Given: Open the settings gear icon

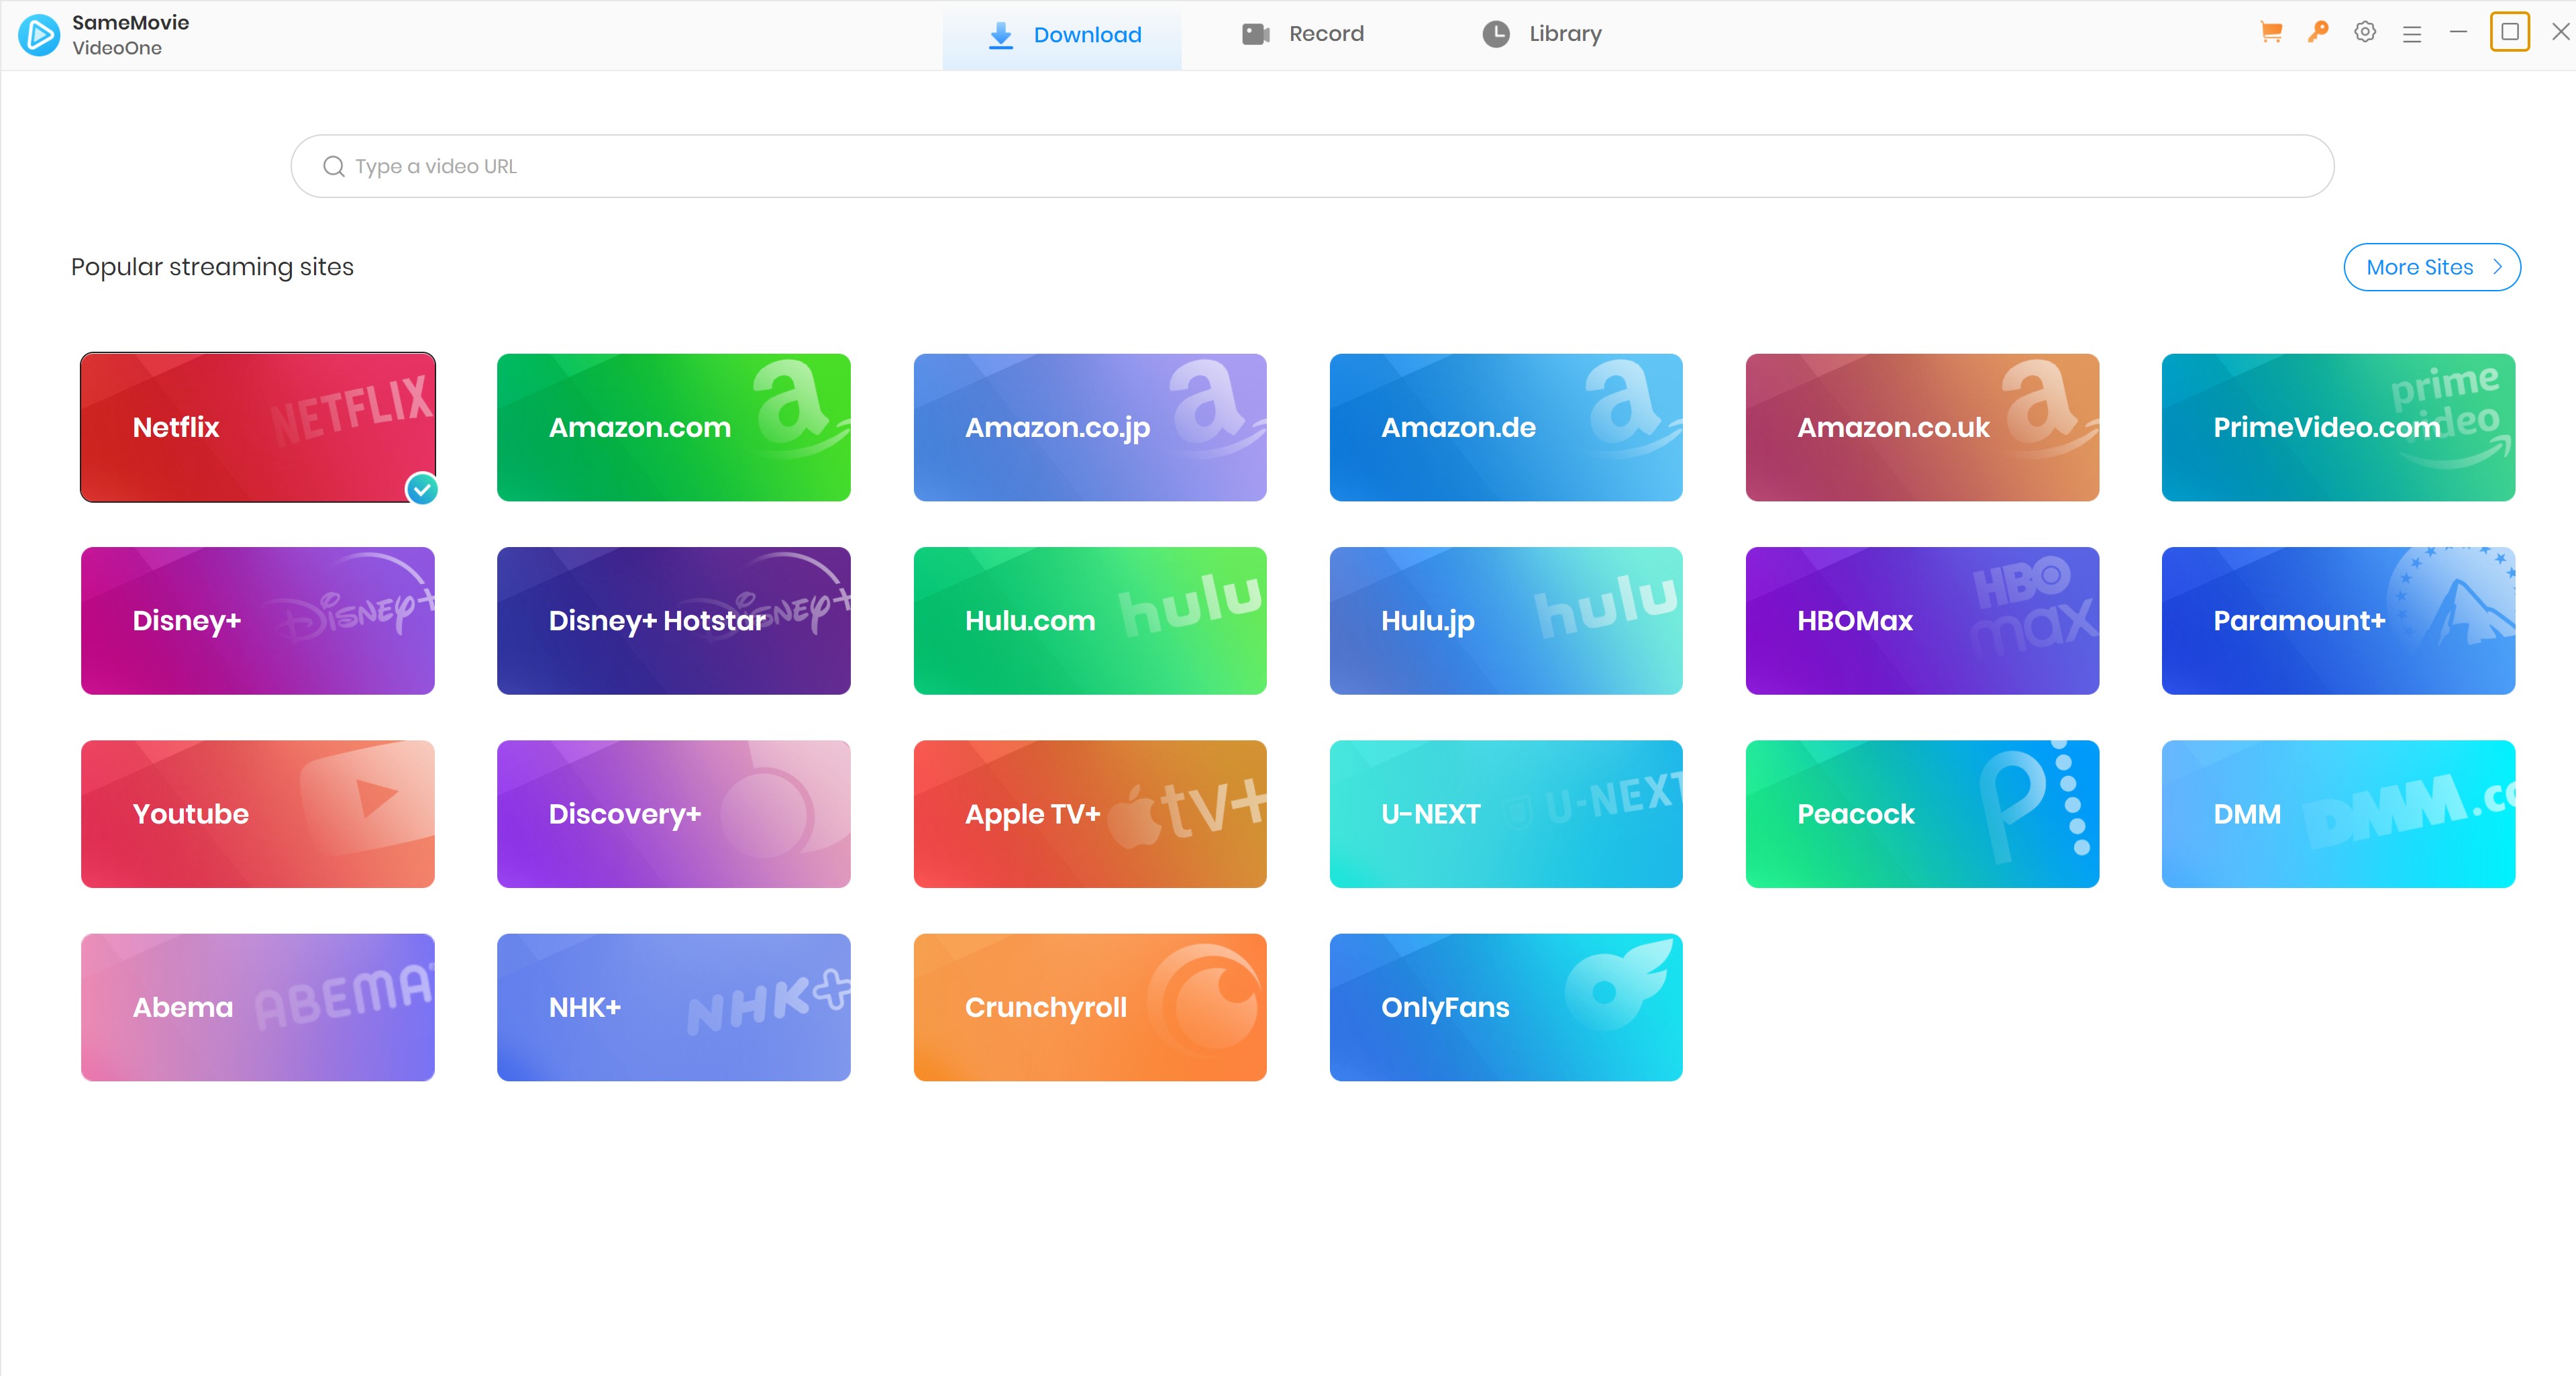Looking at the screenshot, I should point(2365,33).
